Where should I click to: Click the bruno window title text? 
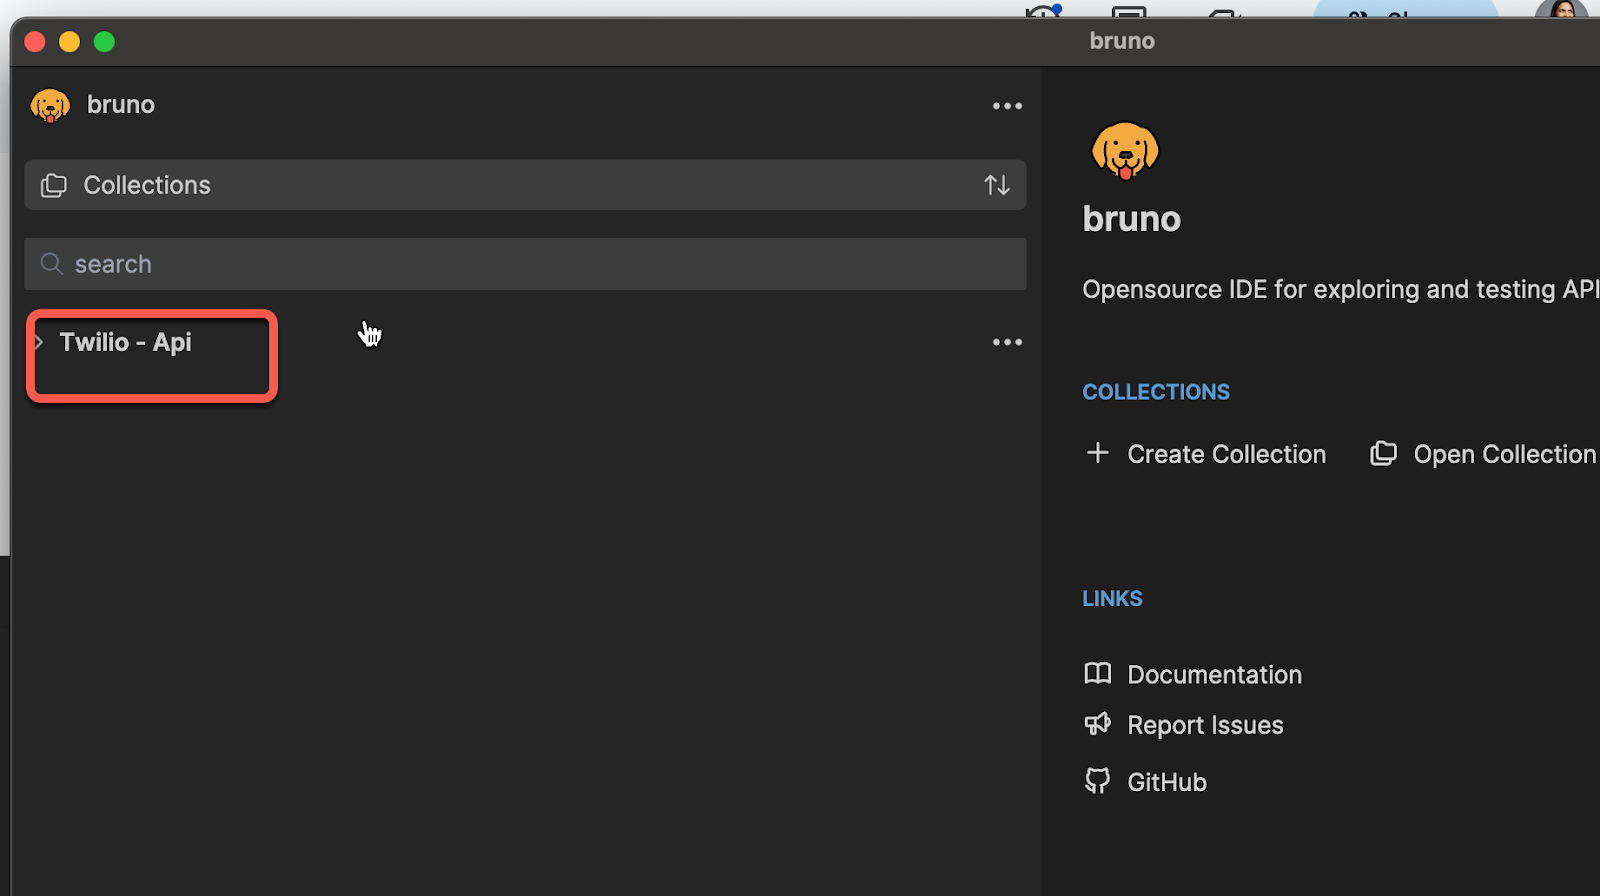coord(1122,41)
